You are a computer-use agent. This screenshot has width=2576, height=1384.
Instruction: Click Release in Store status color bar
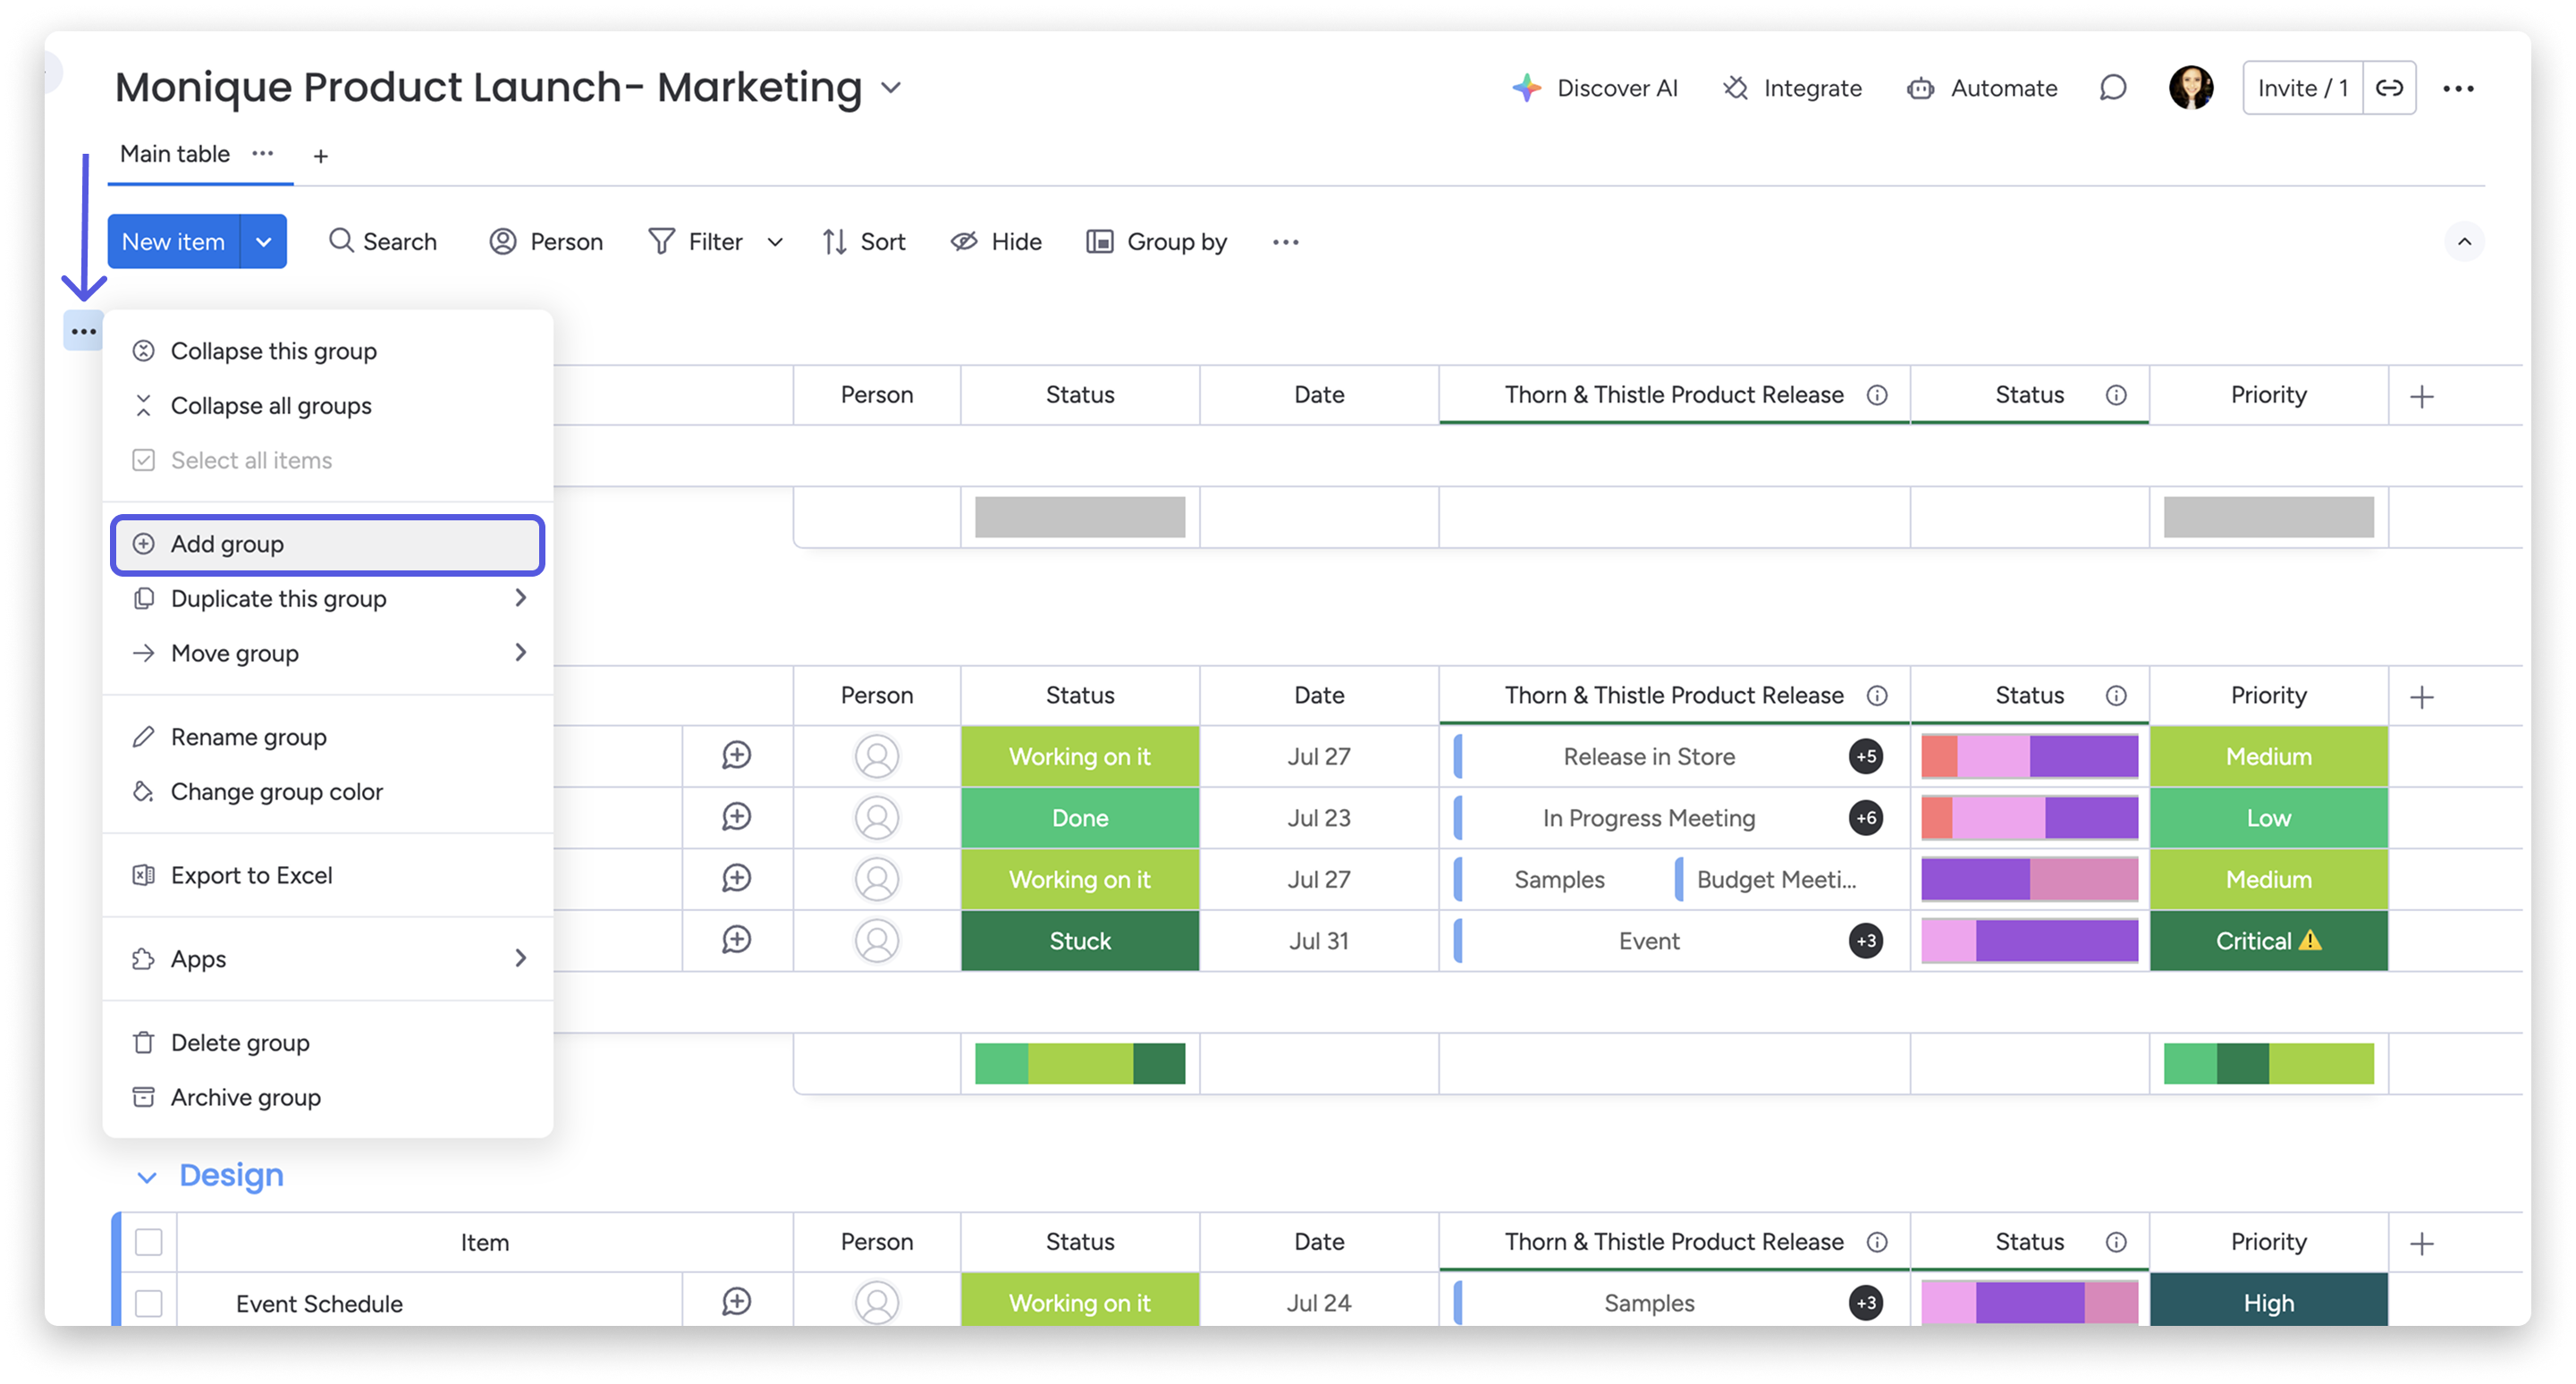(2029, 757)
